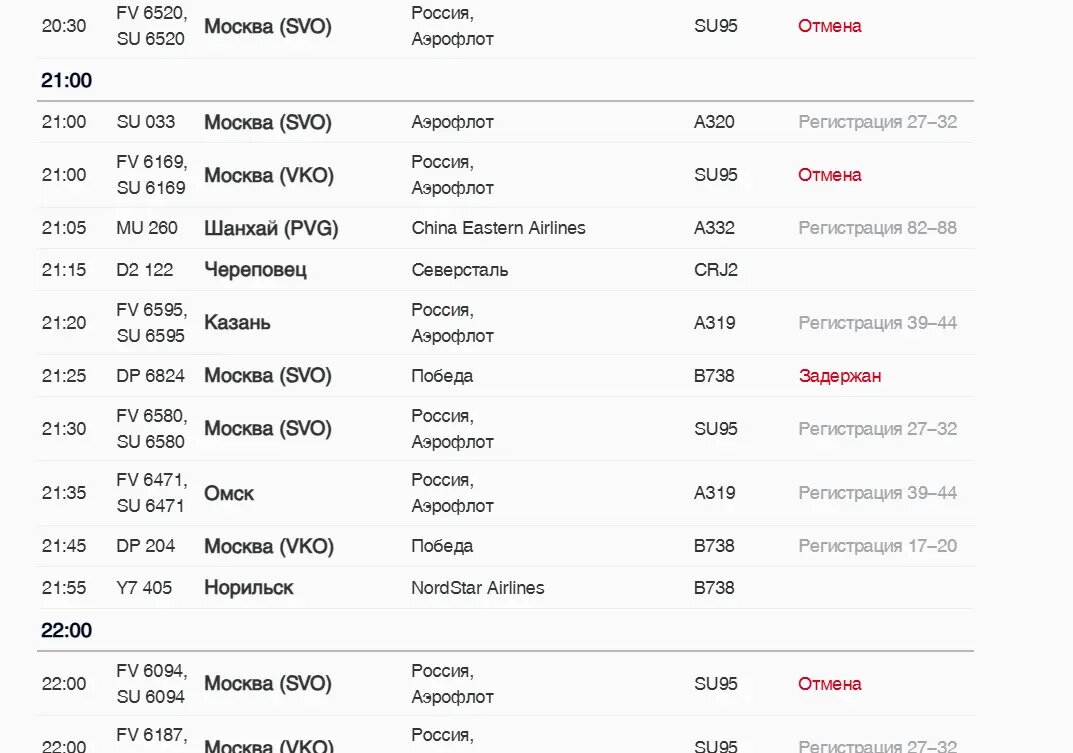Click the Отмена status of flight SU 6094

coord(829,684)
